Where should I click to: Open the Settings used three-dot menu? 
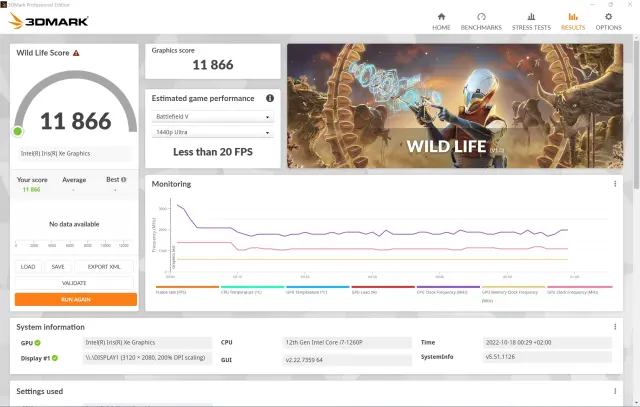click(615, 391)
